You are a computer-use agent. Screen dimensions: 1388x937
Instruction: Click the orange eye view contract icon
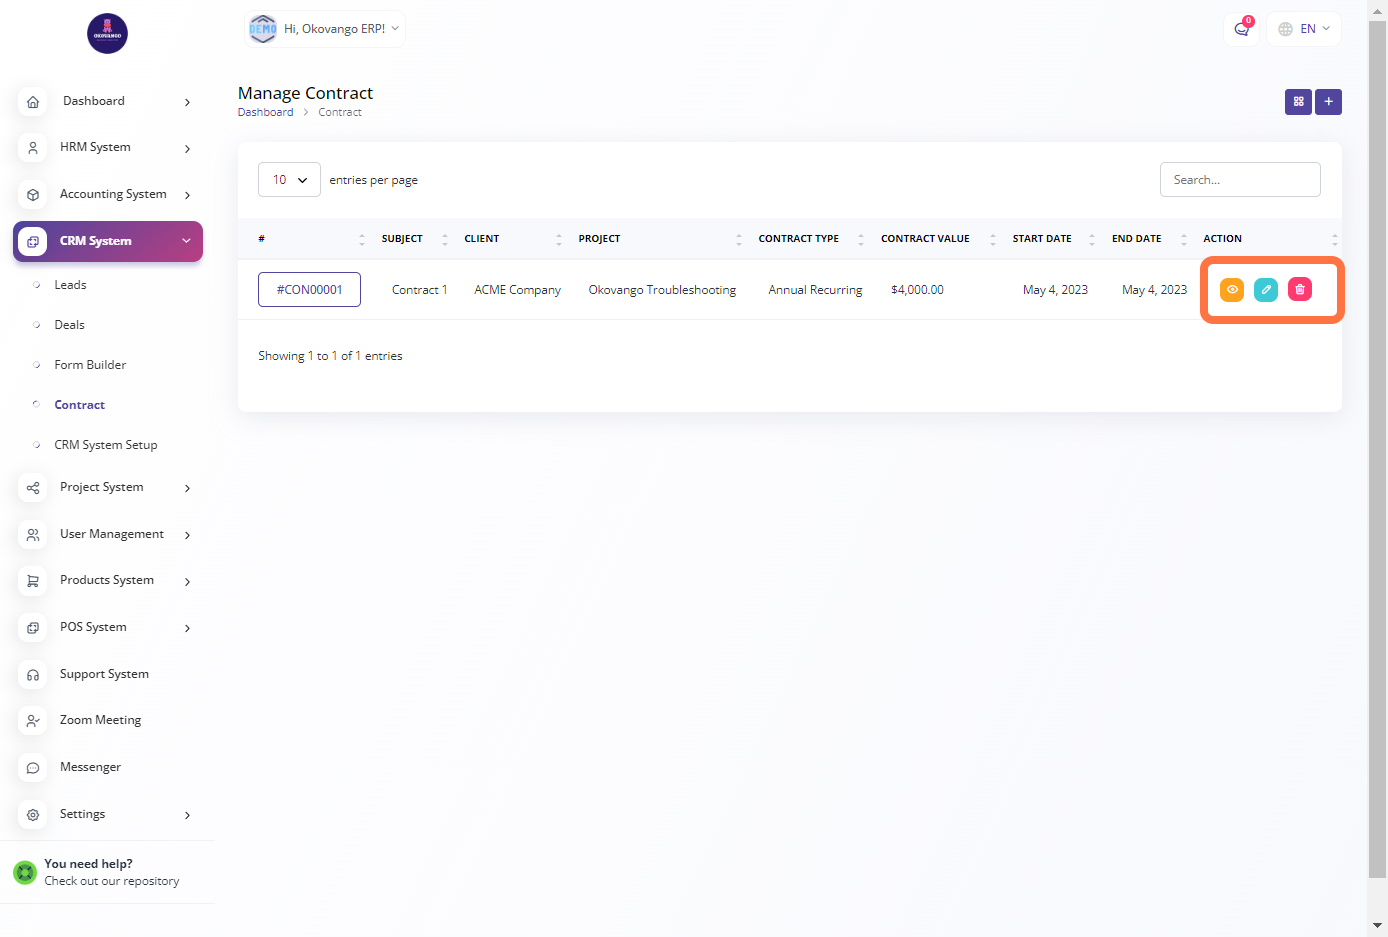1232,290
